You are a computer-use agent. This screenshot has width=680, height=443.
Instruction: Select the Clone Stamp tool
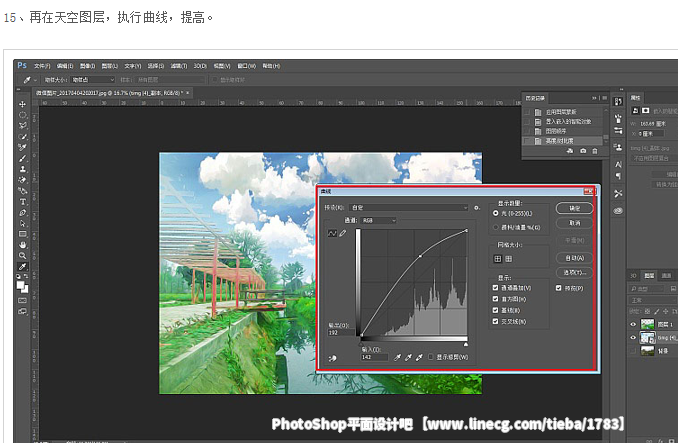23,169
